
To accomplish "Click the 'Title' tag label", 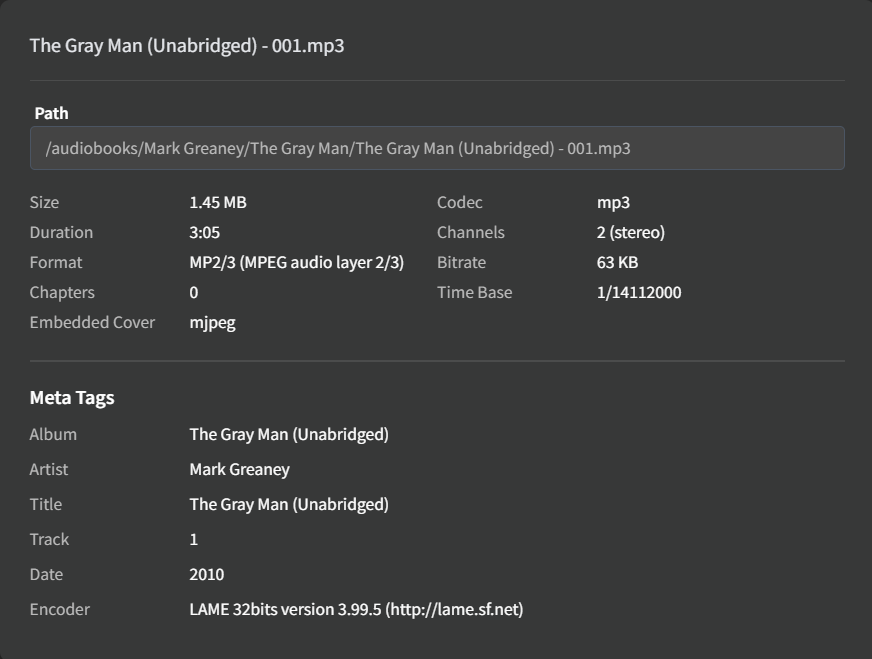I will point(46,504).
